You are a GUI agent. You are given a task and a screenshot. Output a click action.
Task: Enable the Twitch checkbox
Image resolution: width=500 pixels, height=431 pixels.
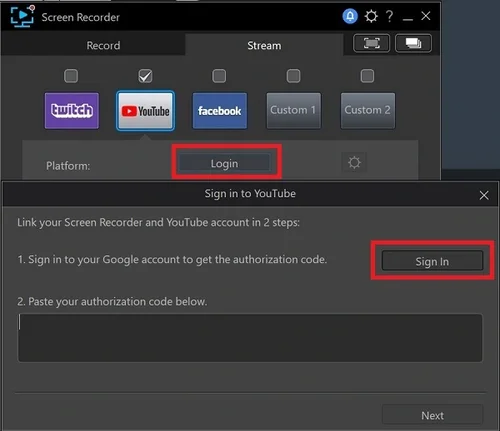[x=71, y=76]
